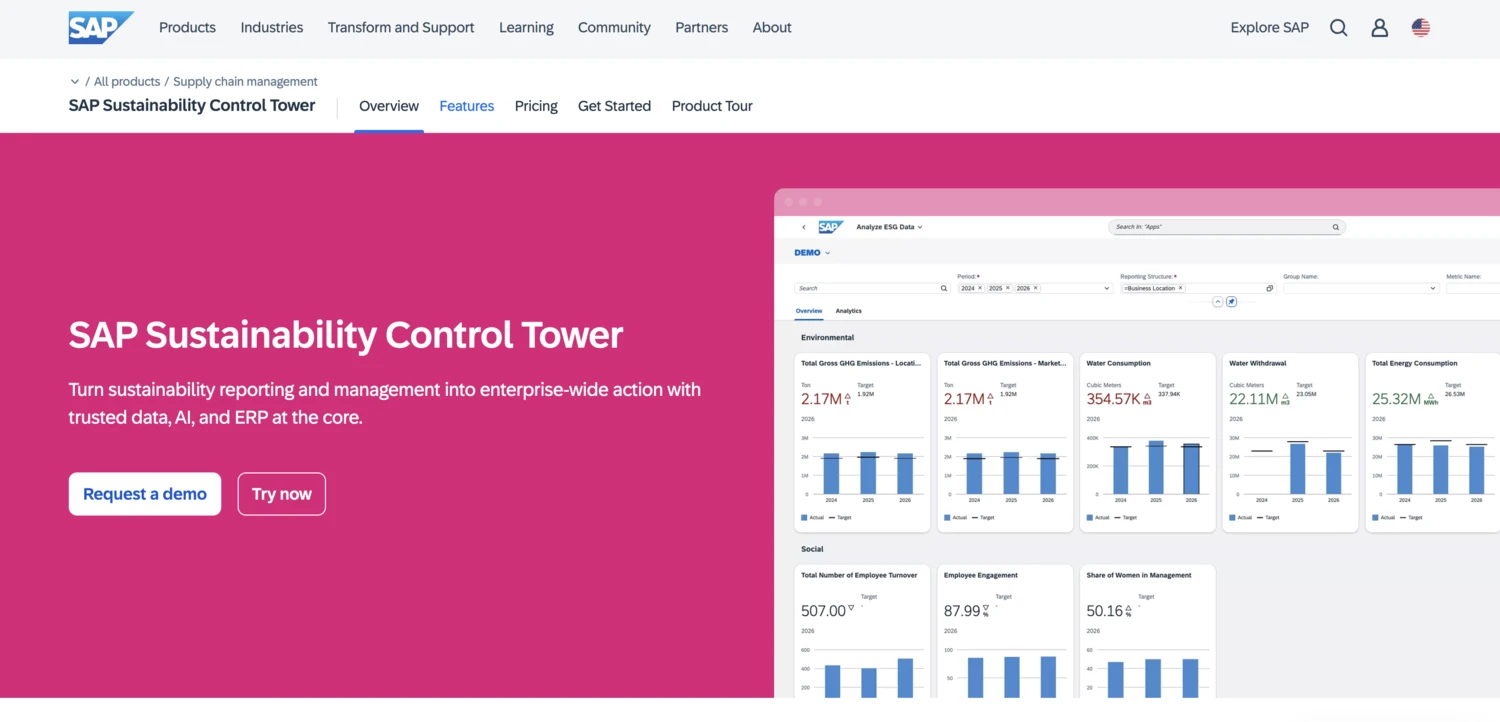This screenshot has height=722, width=1500.
Task: Click the search icon in the apps search bar
Action: coord(1335,226)
